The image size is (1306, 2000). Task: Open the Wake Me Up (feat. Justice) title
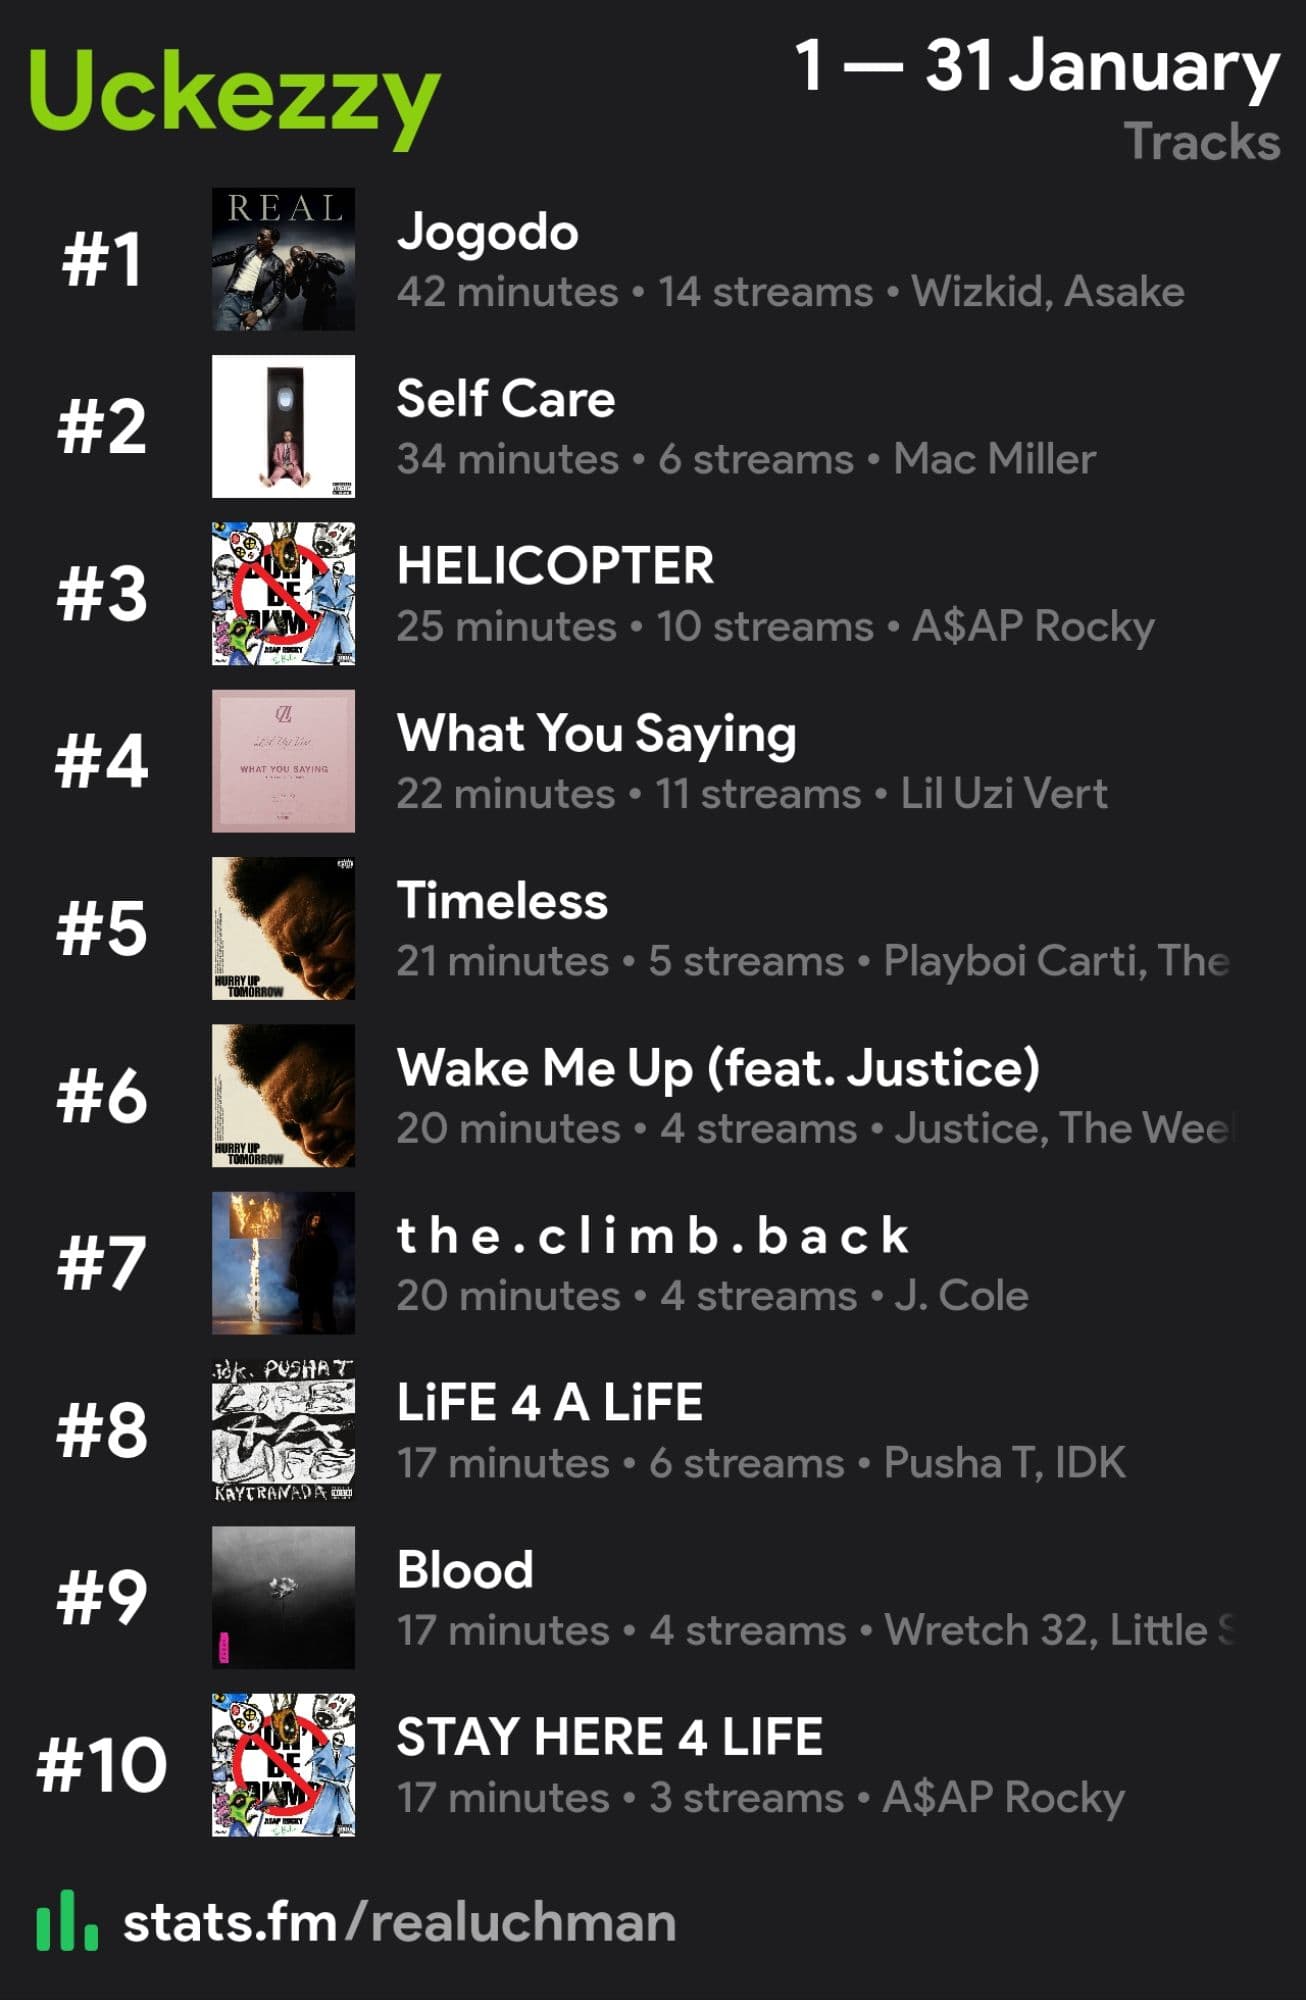[x=718, y=1068]
